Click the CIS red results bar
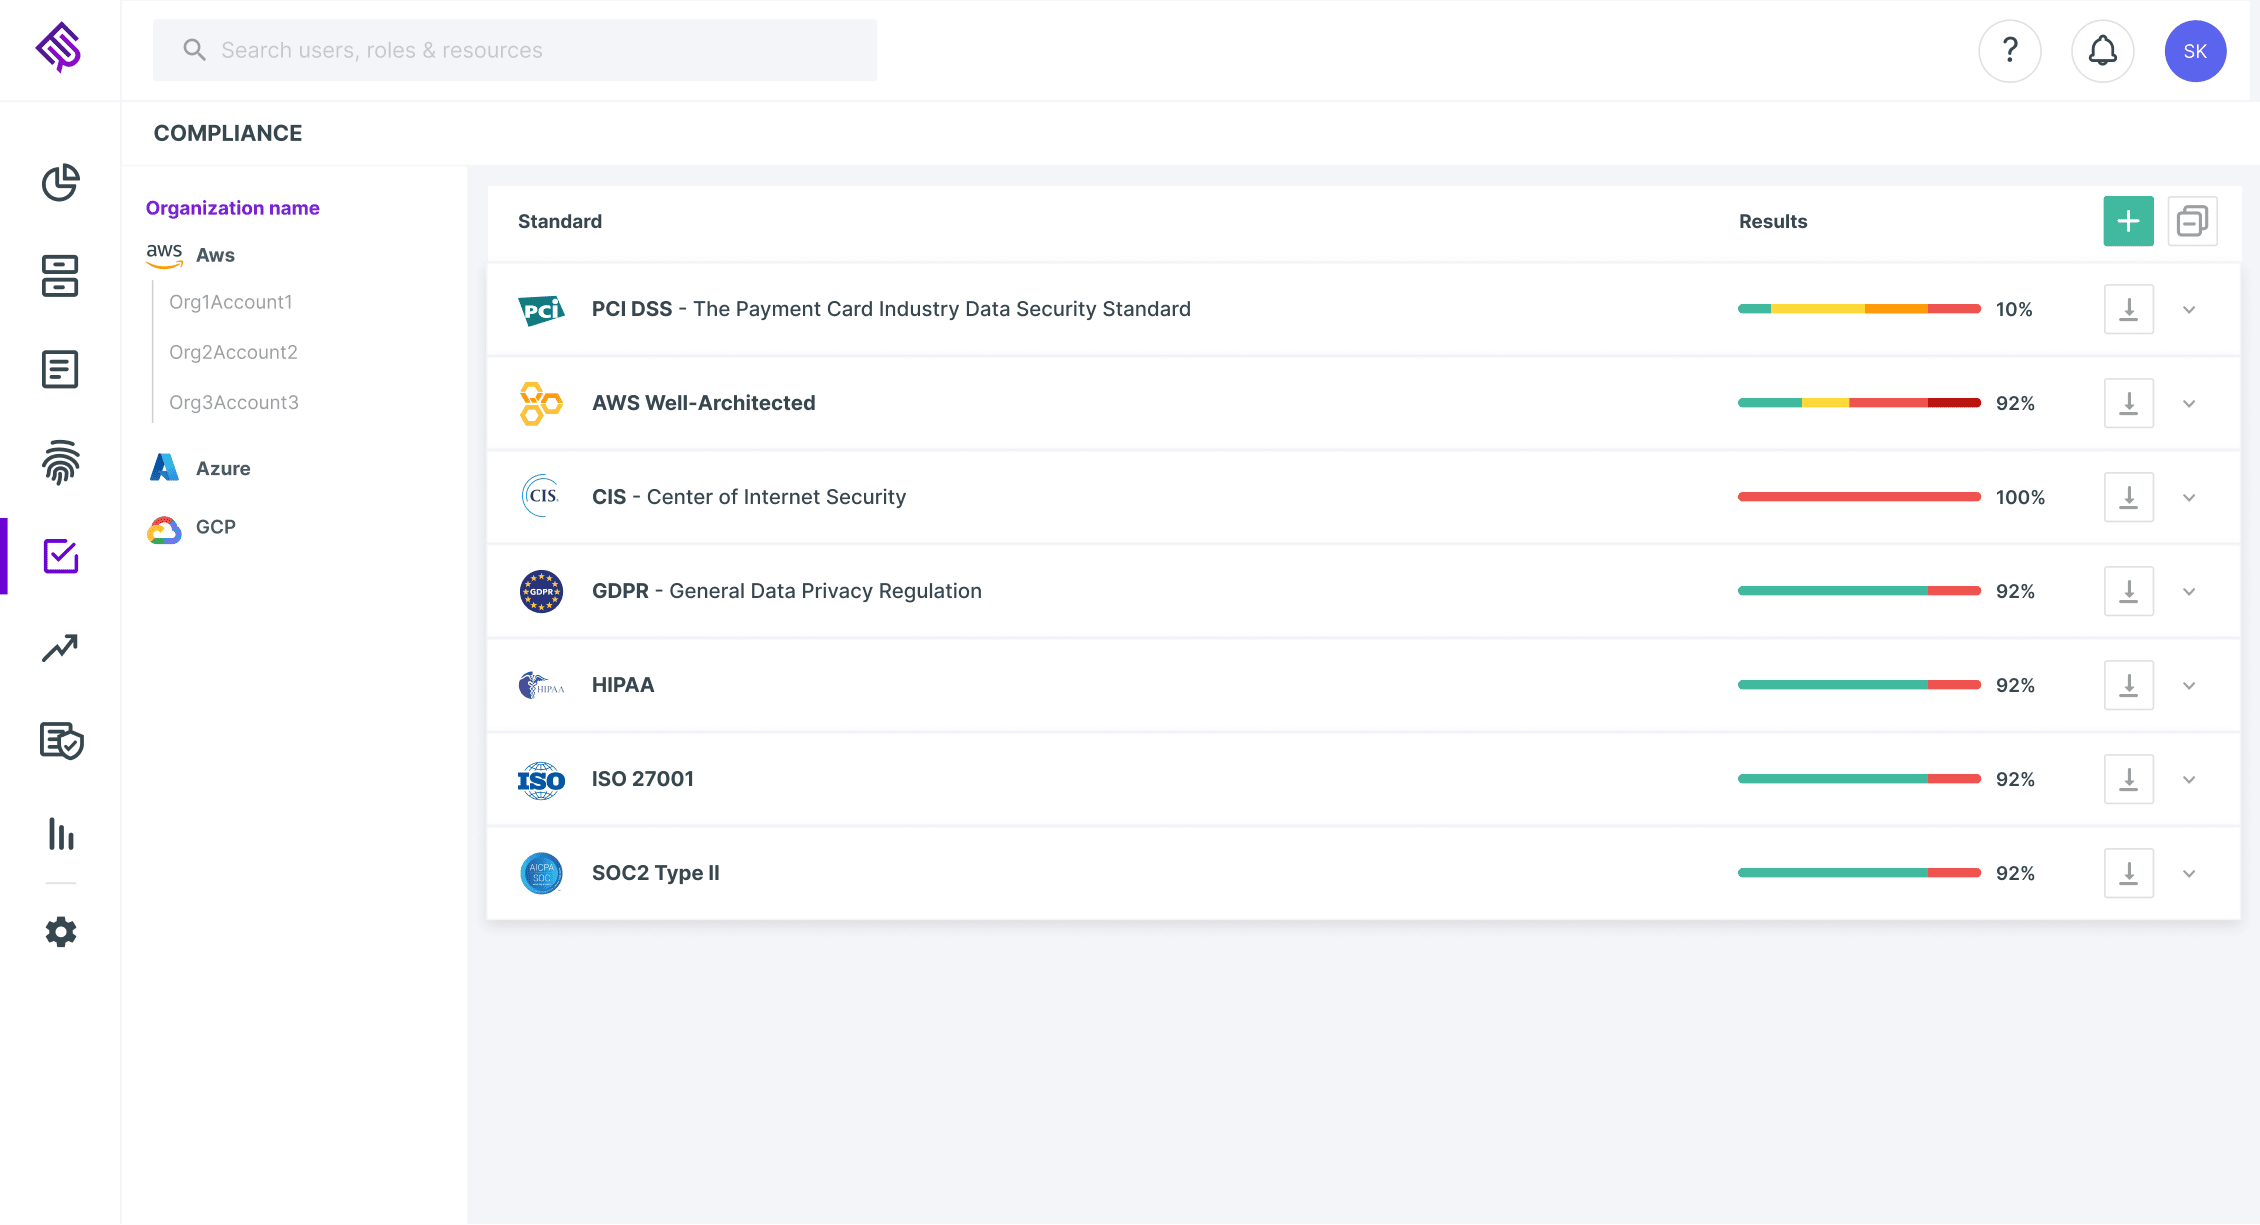The height and width of the screenshot is (1225, 2260). point(1860,497)
